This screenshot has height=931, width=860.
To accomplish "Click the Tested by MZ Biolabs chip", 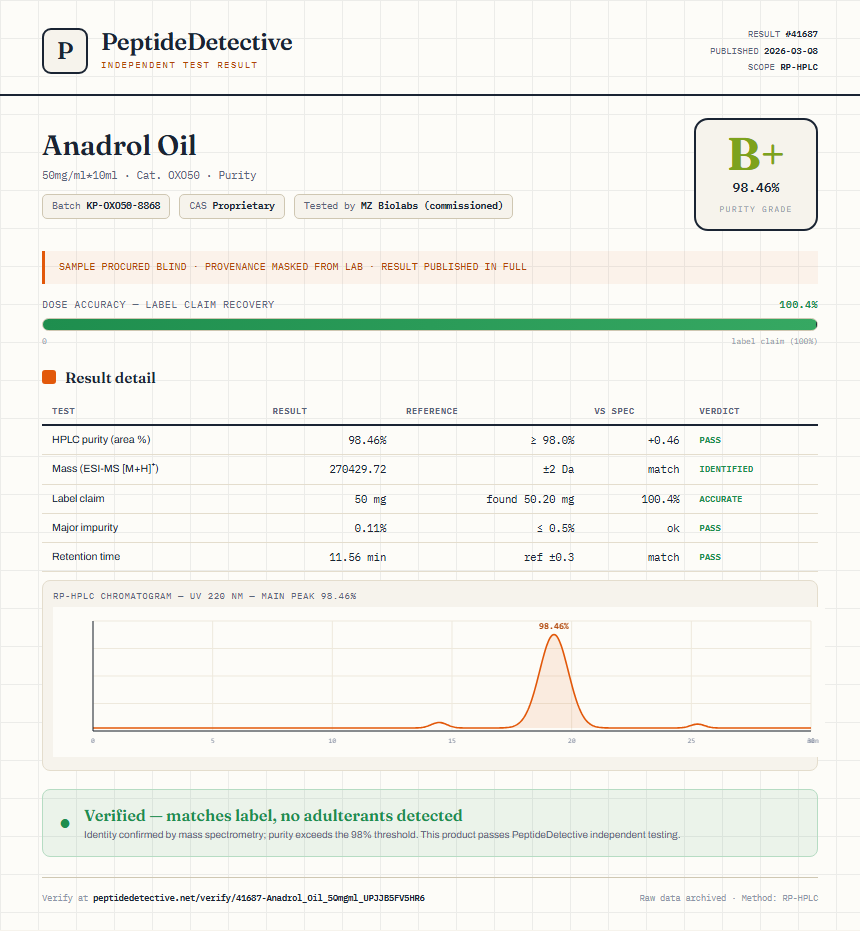I will coord(403,206).
